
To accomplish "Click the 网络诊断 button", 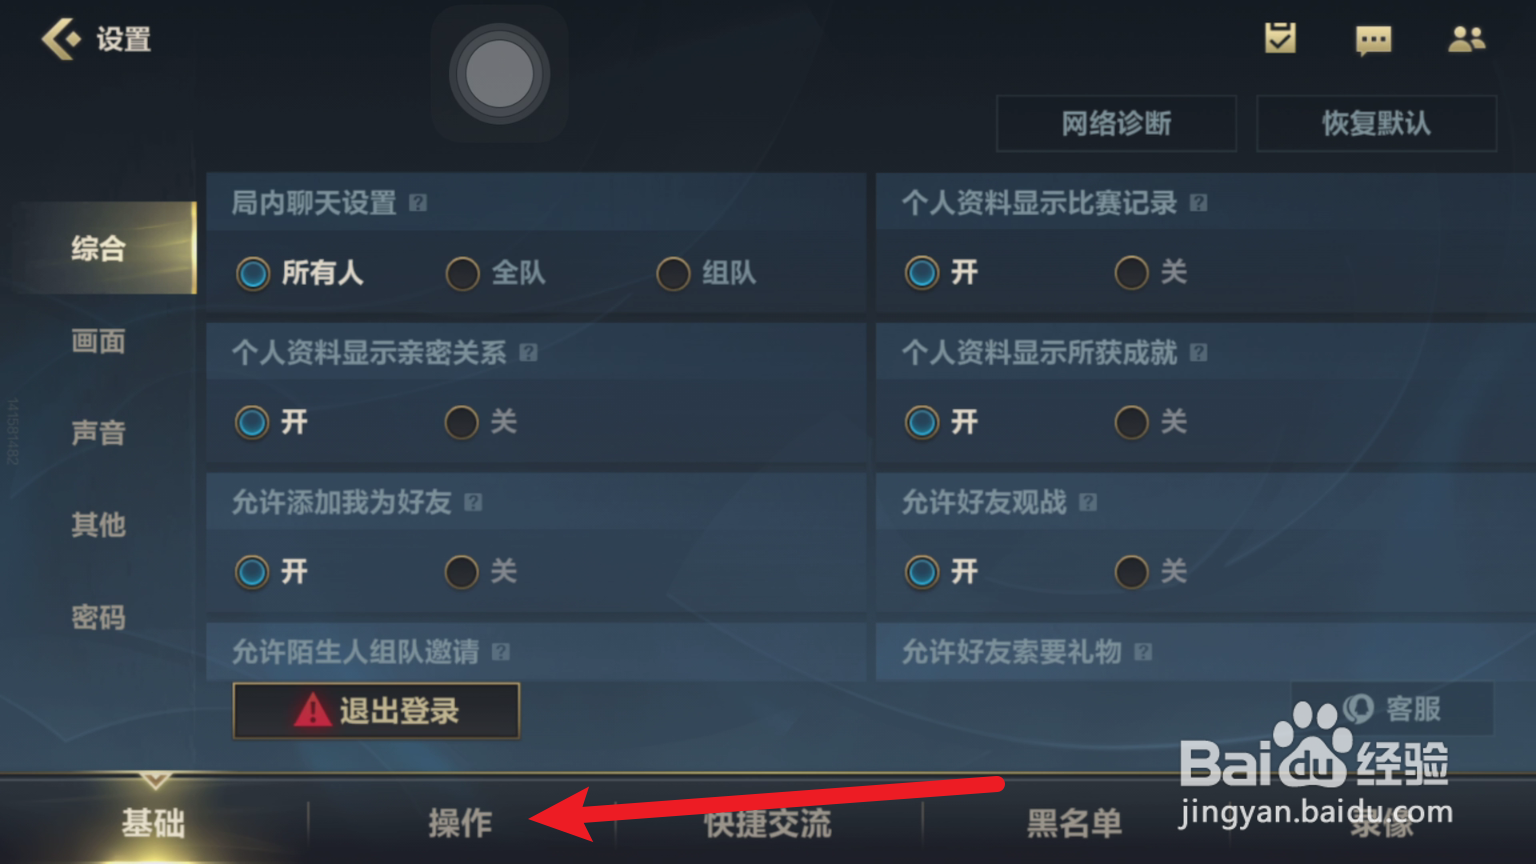I will (x=1116, y=123).
